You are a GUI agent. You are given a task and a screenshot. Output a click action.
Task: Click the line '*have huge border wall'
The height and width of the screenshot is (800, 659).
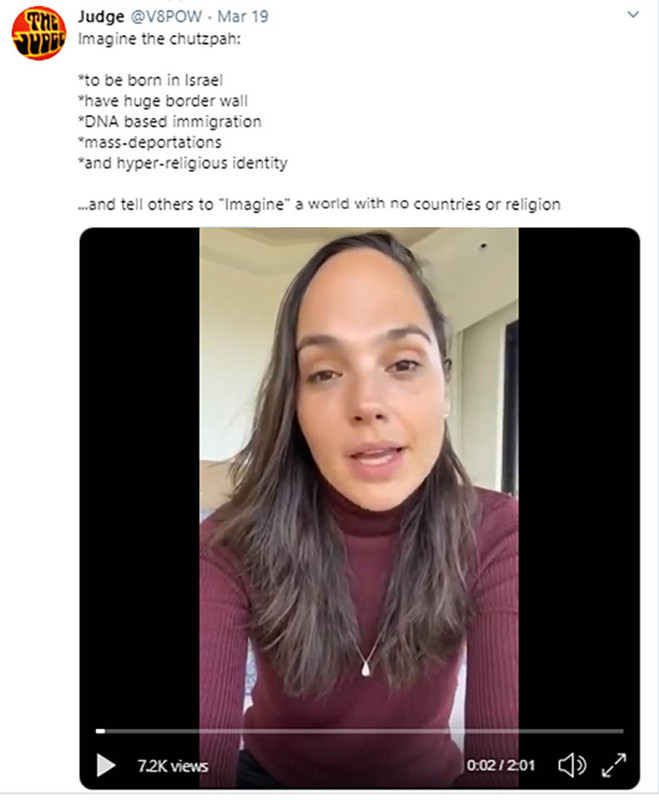coord(163,101)
